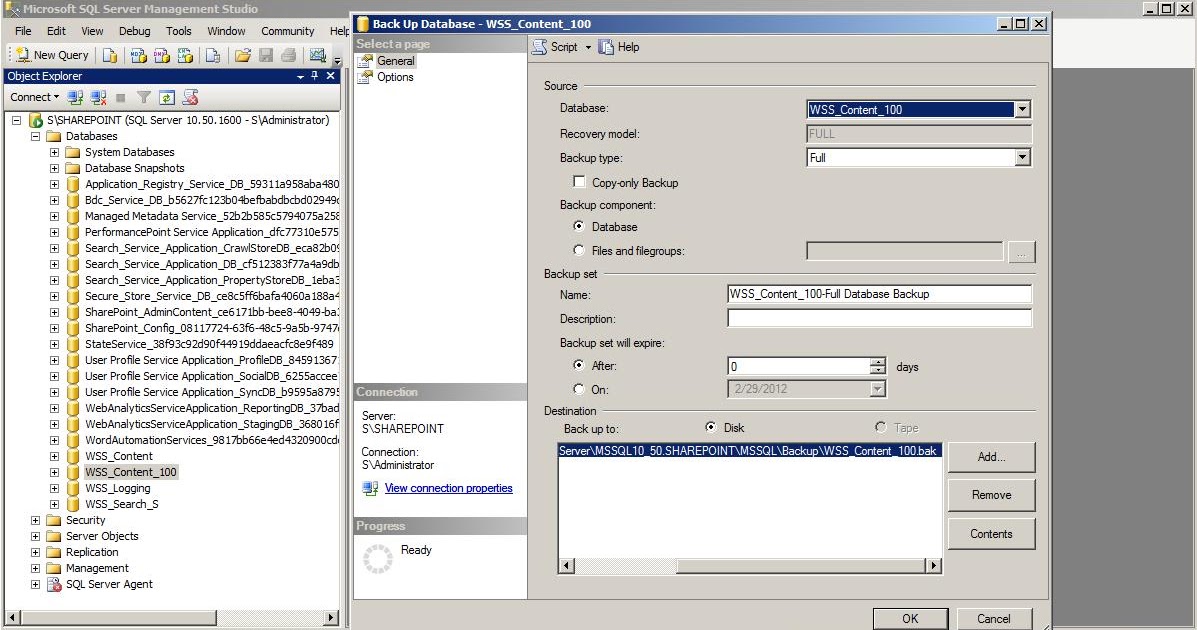Image resolution: width=1197 pixels, height=630 pixels.
Task: Open the Database dropdown showing WSS_Content_100
Action: [x=1022, y=108]
